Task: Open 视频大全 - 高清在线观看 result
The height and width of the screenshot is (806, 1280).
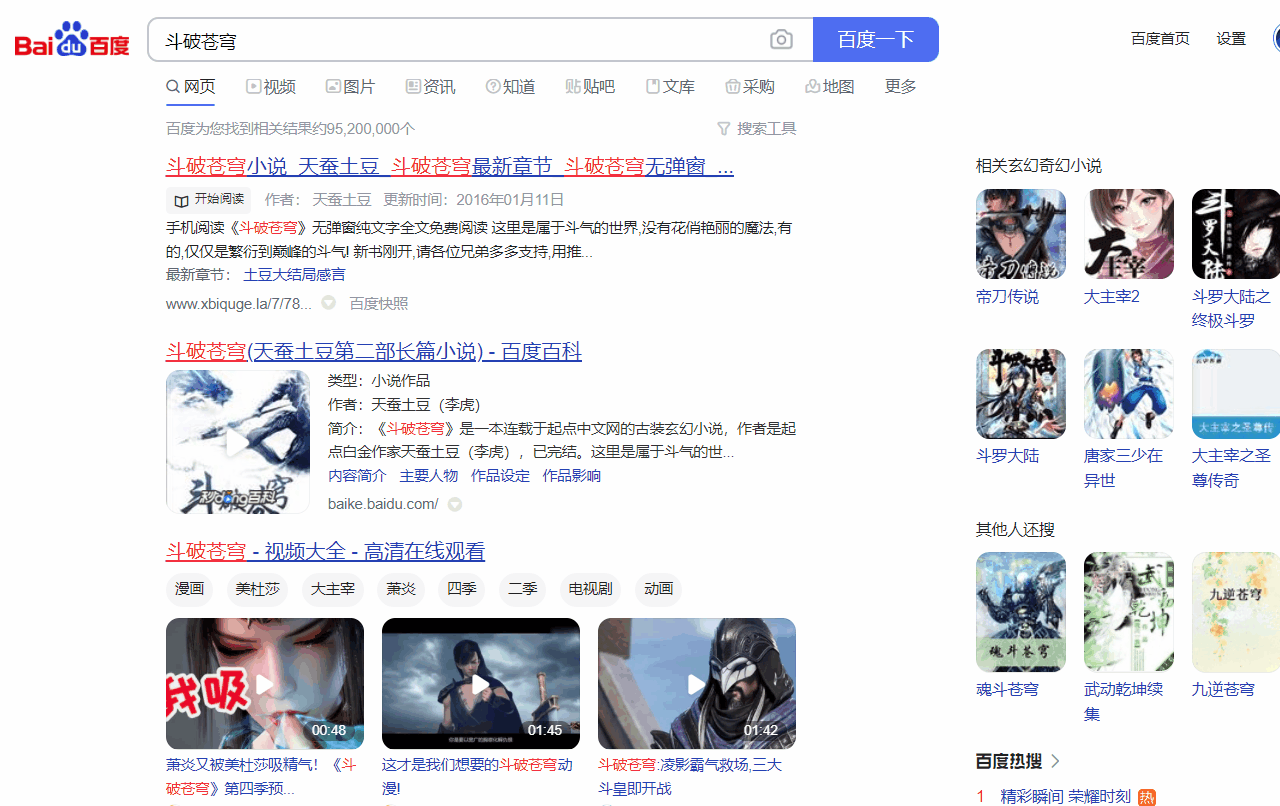Action: [325, 551]
